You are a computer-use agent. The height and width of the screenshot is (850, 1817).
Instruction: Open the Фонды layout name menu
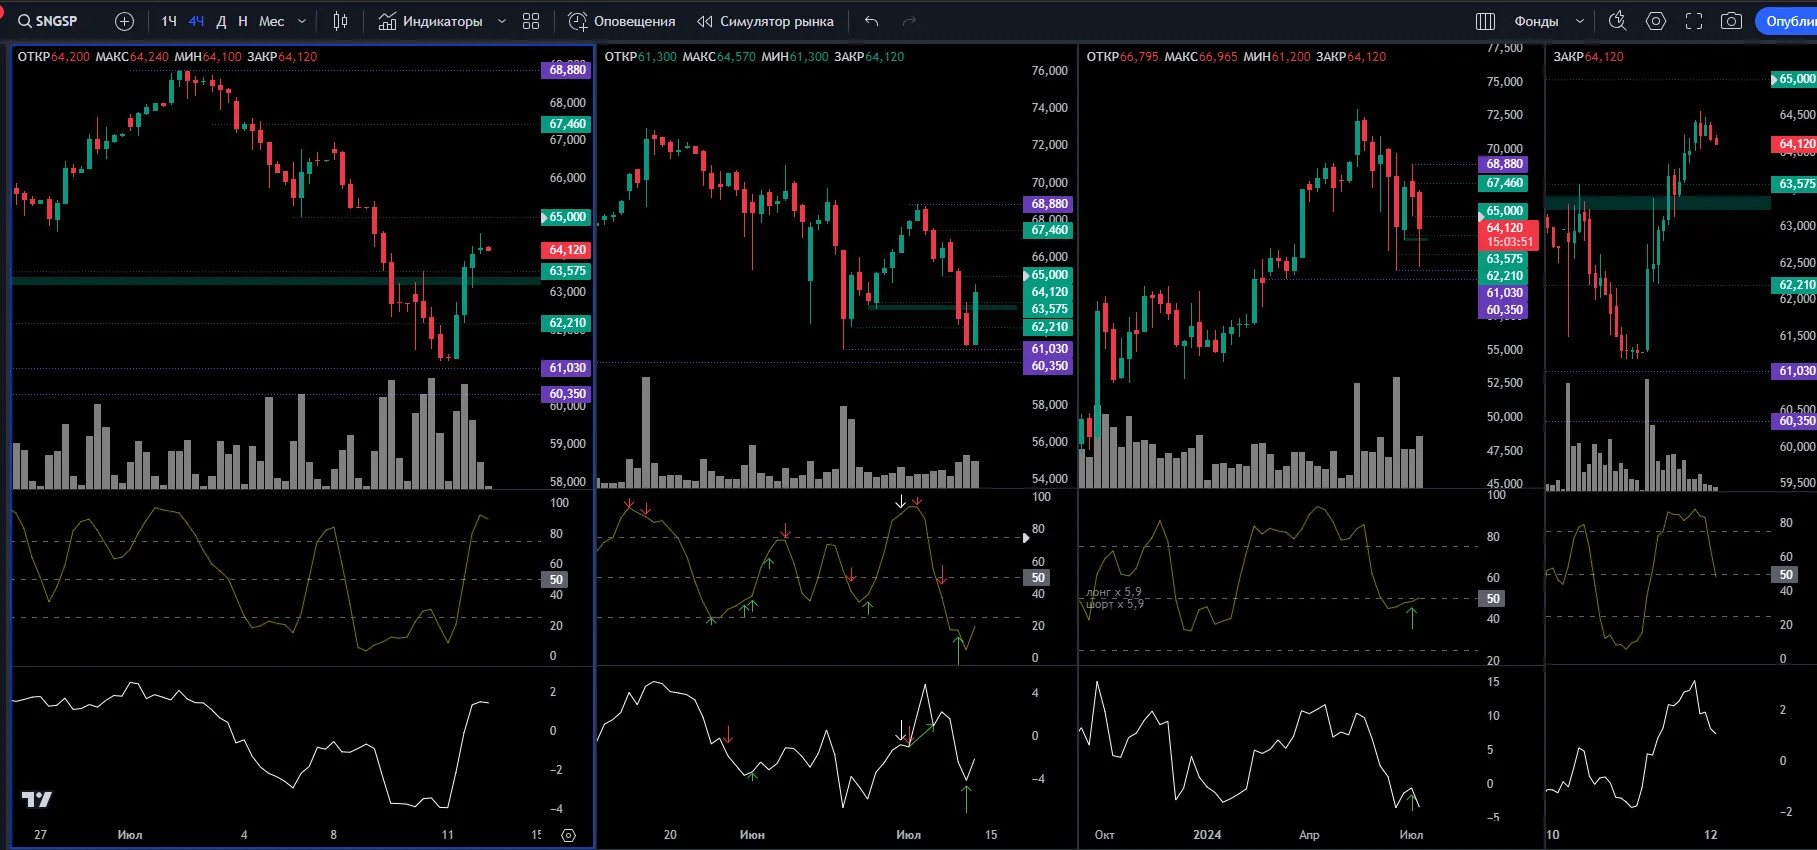(x=1536, y=21)
